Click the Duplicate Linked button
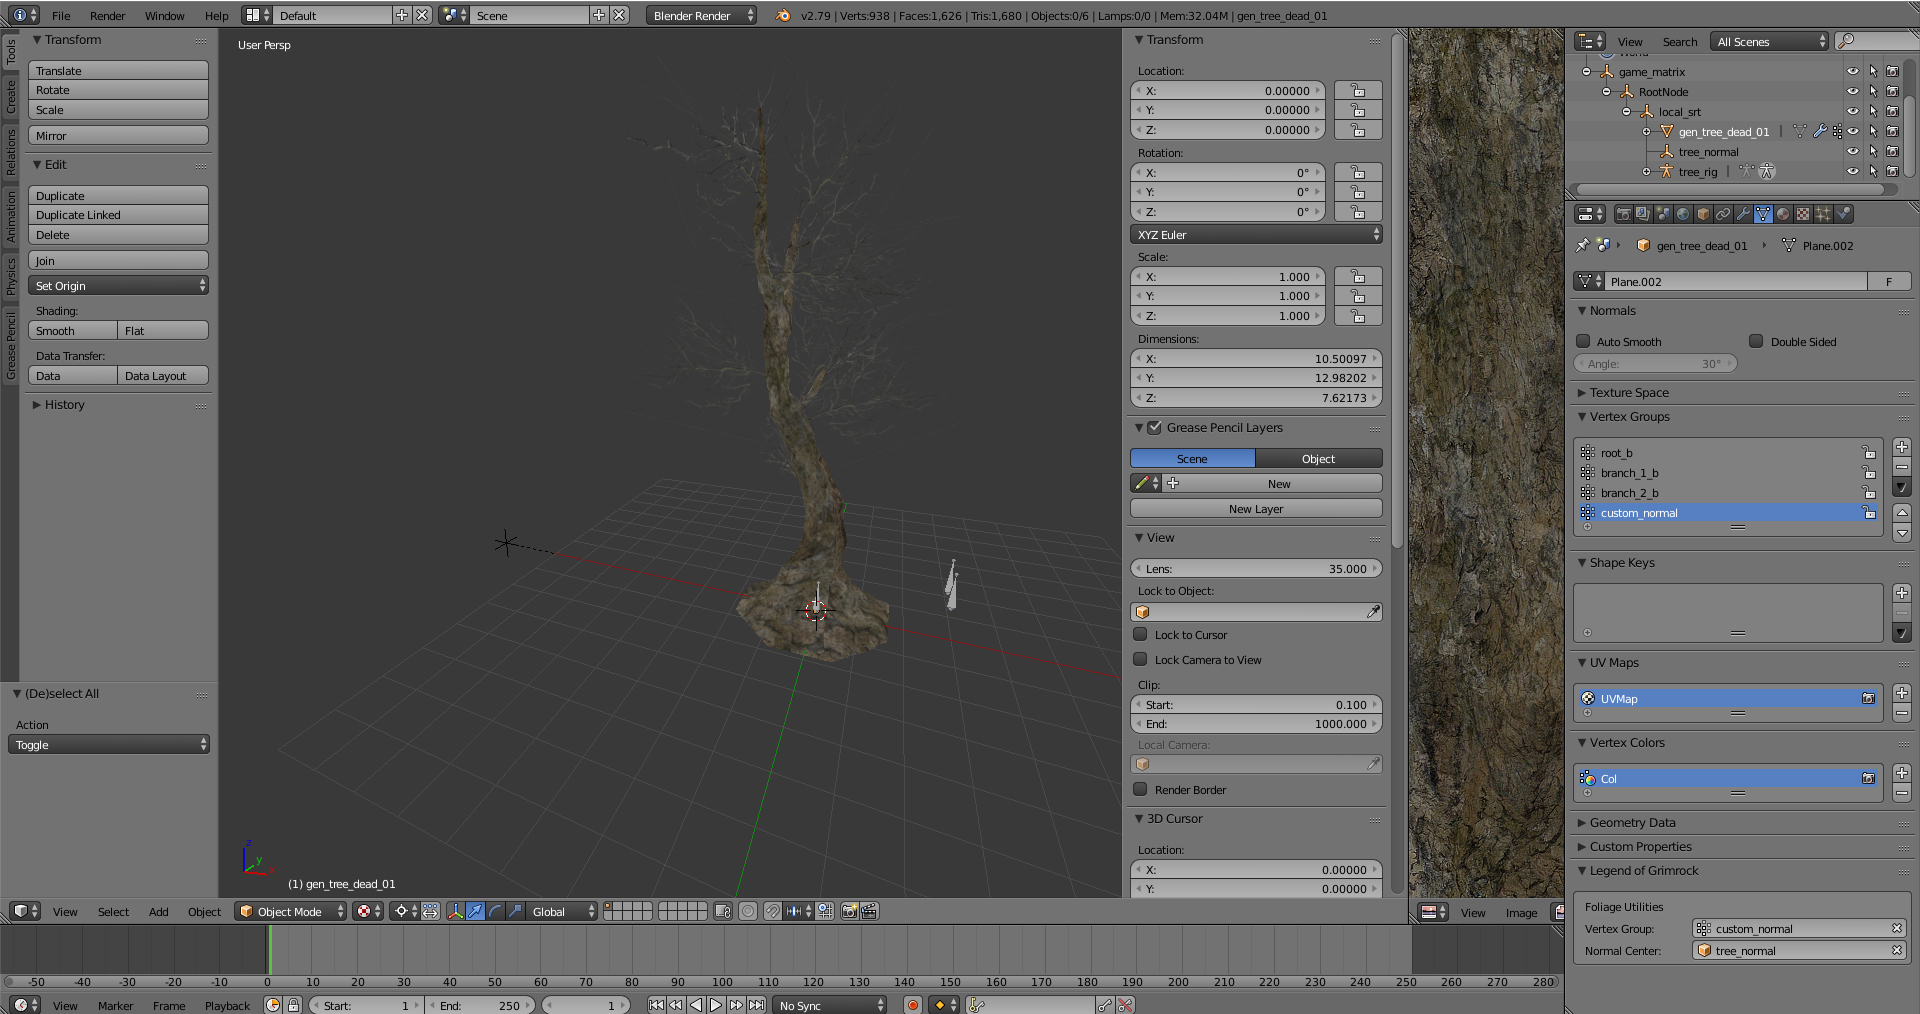The width and height of the screenshot is (1920, 1014). click(x=118, y=214)
